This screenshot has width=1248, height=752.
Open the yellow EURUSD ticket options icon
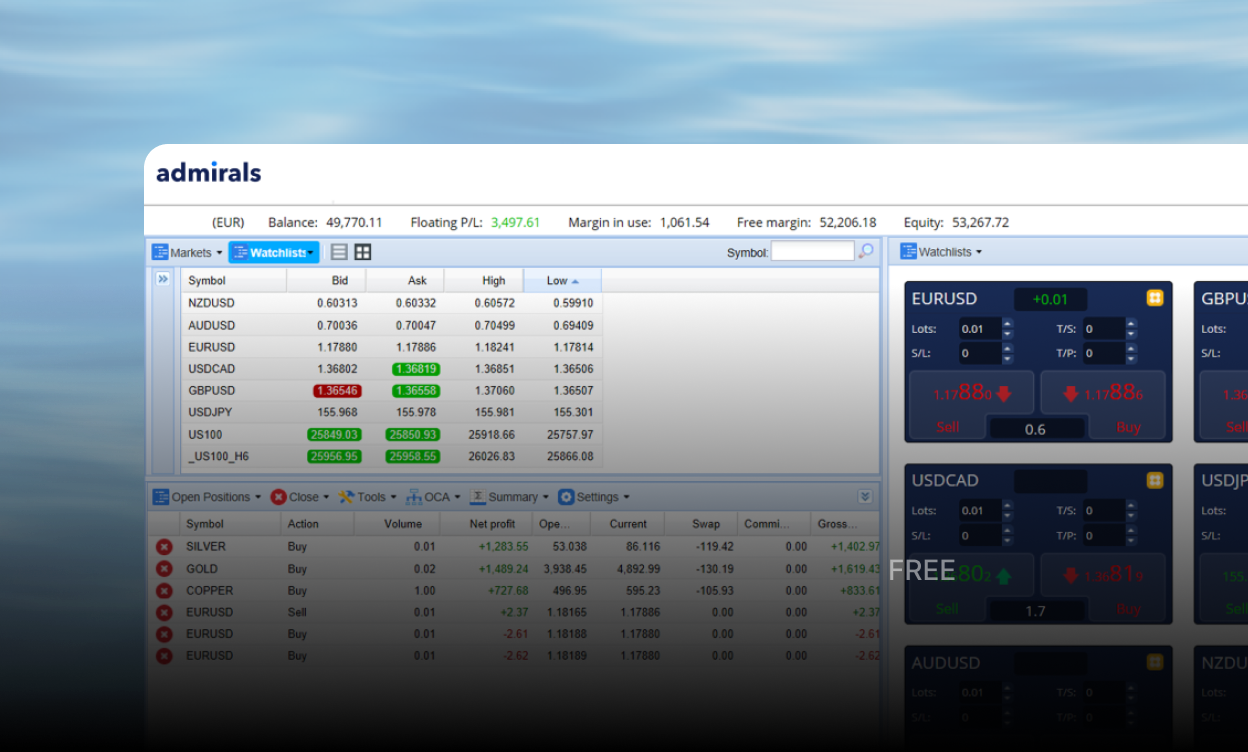[x=1154, y=298]
